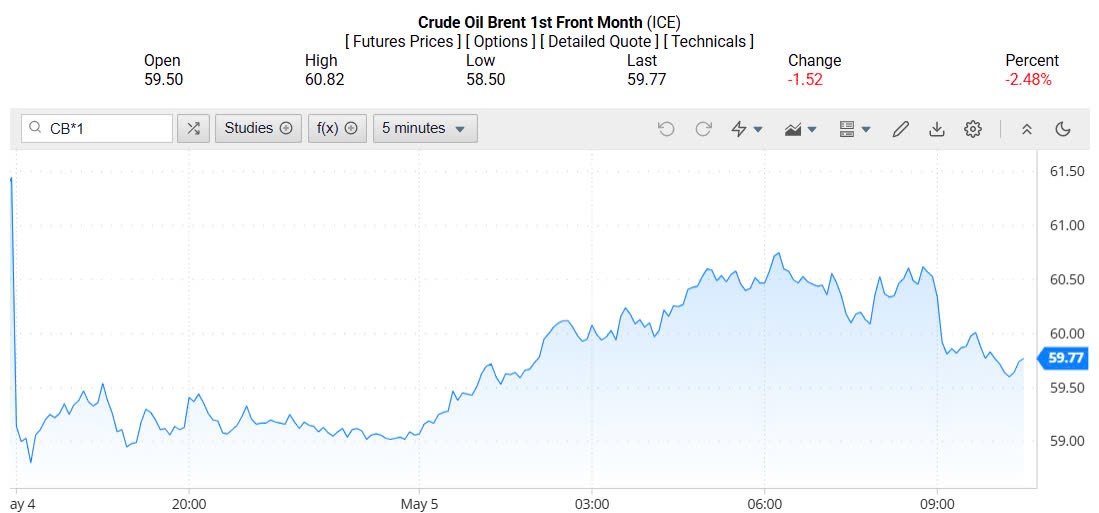
Task: Add Studies to the chart
Action: (x=258, y=128)
